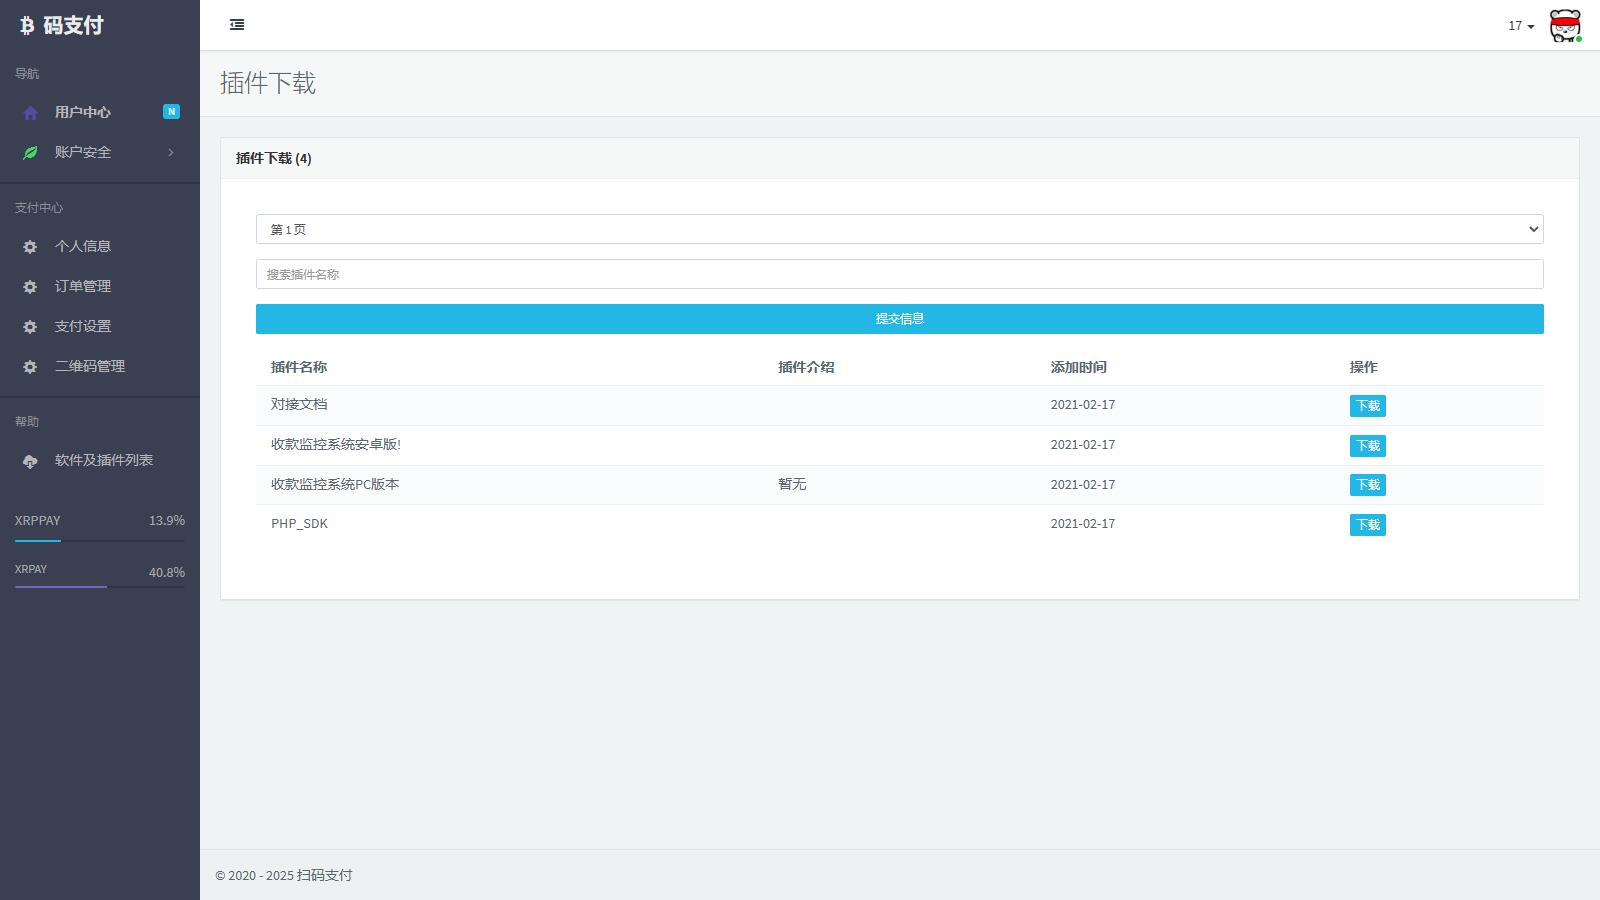This screenshot has height=900, width=1600.
Task: Download 收款监控系统安卓版 plugin
Action: coord(1367,446)
